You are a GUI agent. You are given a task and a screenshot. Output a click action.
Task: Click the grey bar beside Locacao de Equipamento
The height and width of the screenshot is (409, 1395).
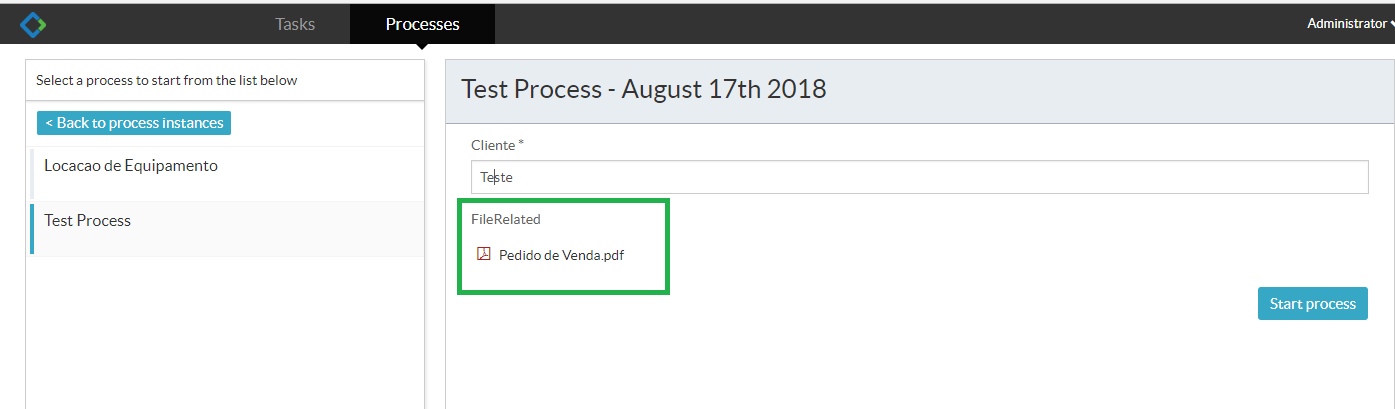32,174
